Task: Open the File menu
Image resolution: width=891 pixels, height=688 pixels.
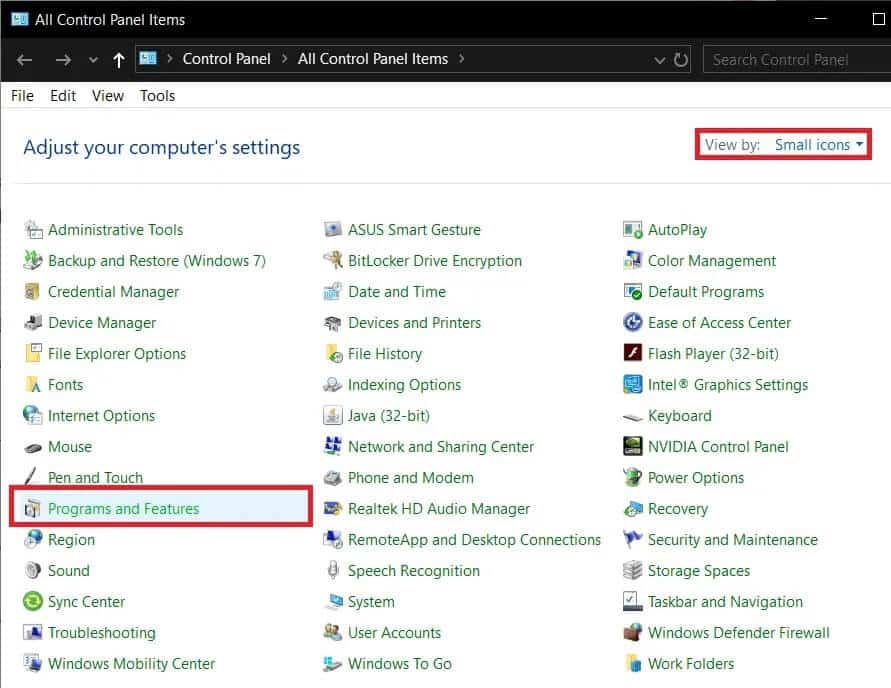Action: pyautogui.click(x=22, y=95)
